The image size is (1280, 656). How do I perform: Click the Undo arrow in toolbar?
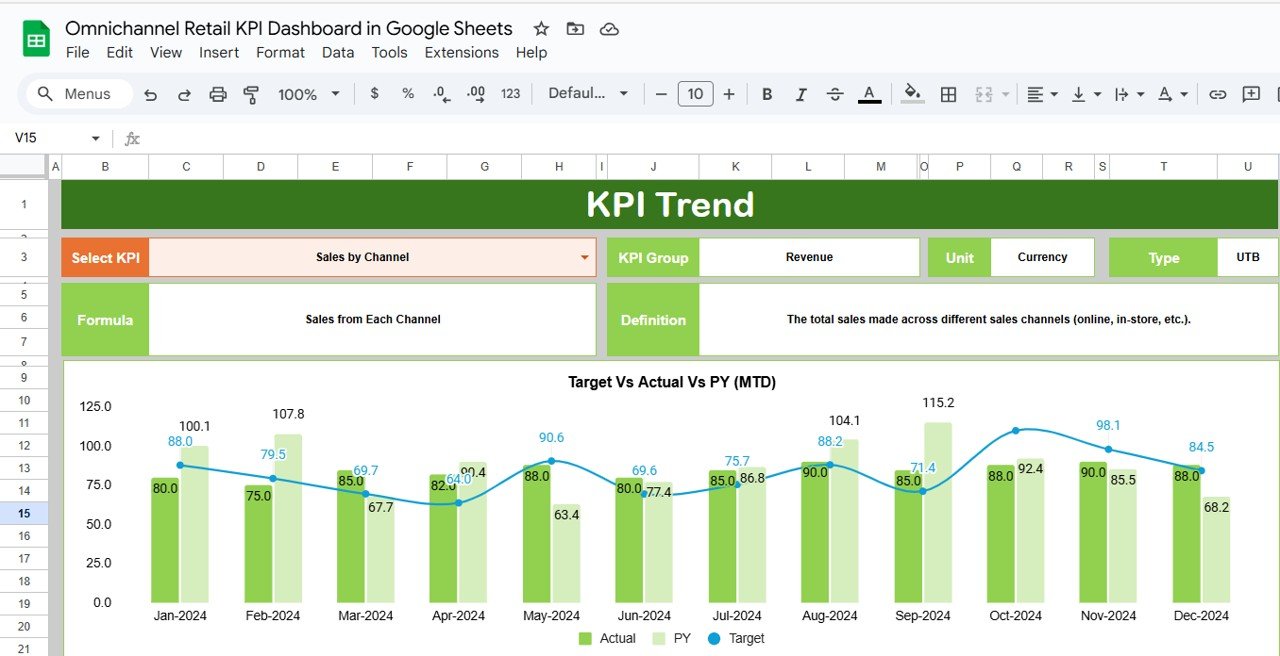tap(151, 94)
